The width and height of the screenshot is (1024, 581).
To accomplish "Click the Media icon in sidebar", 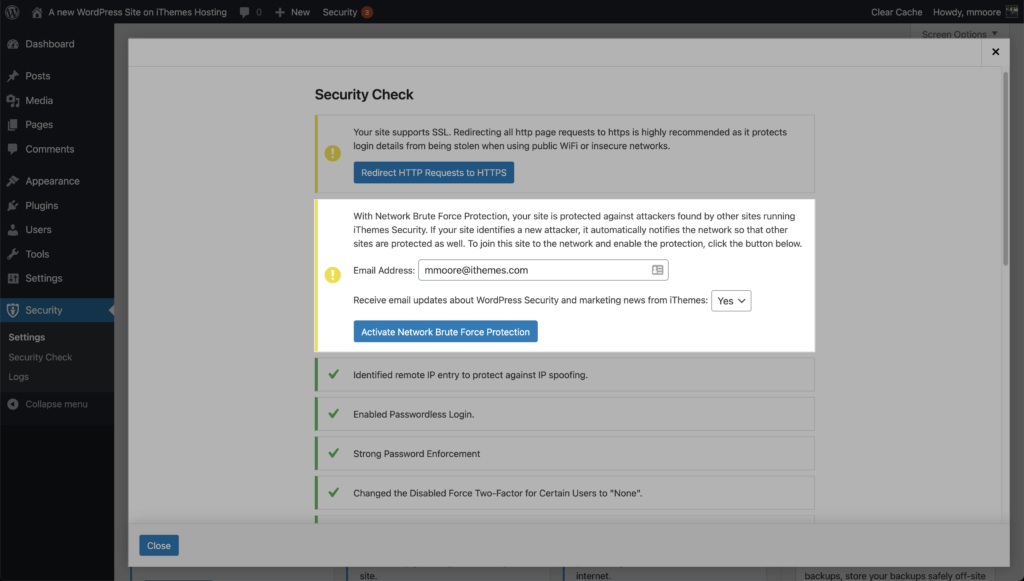I will pyautogui.click(x=12, y=101).
